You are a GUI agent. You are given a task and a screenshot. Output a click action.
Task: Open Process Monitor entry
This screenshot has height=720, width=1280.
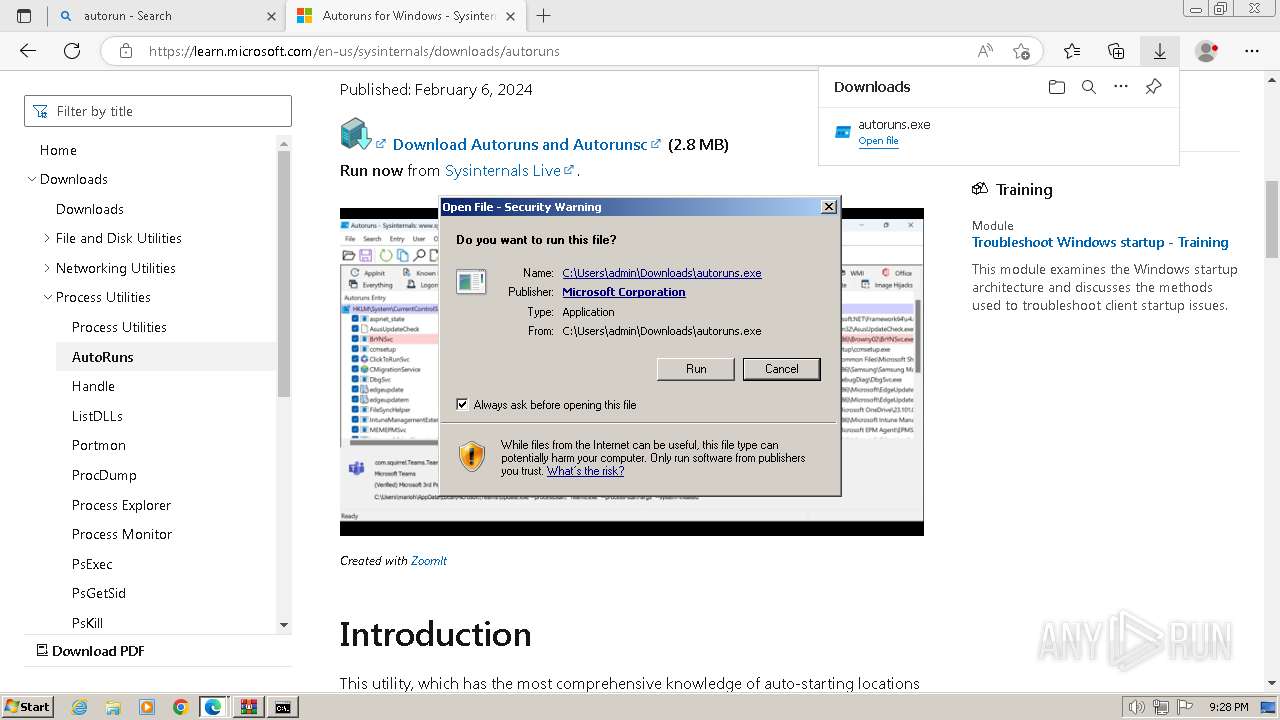tap(122, 534)
